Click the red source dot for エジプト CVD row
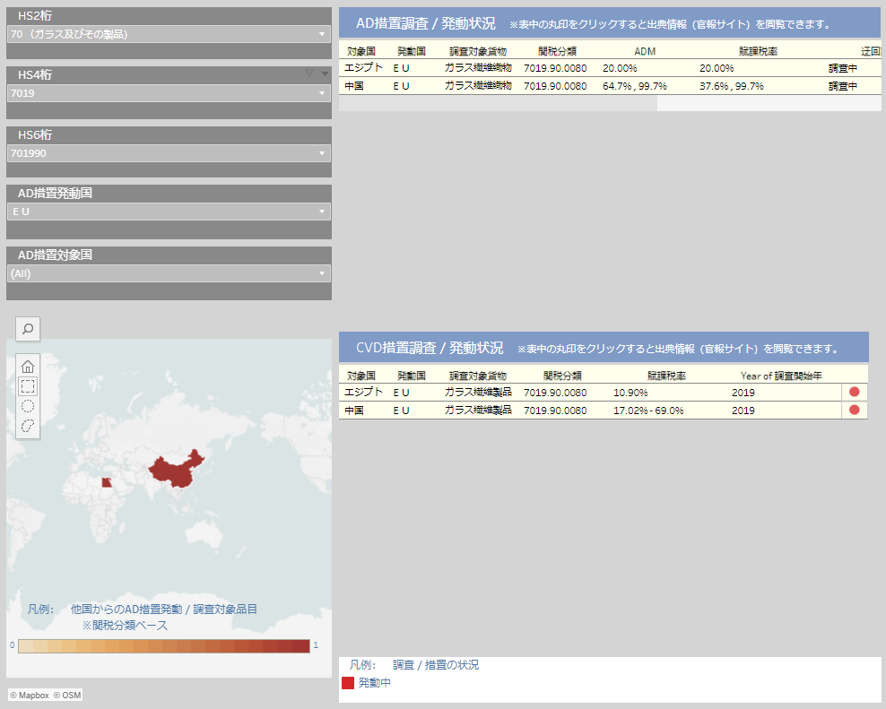 (854, 392)
